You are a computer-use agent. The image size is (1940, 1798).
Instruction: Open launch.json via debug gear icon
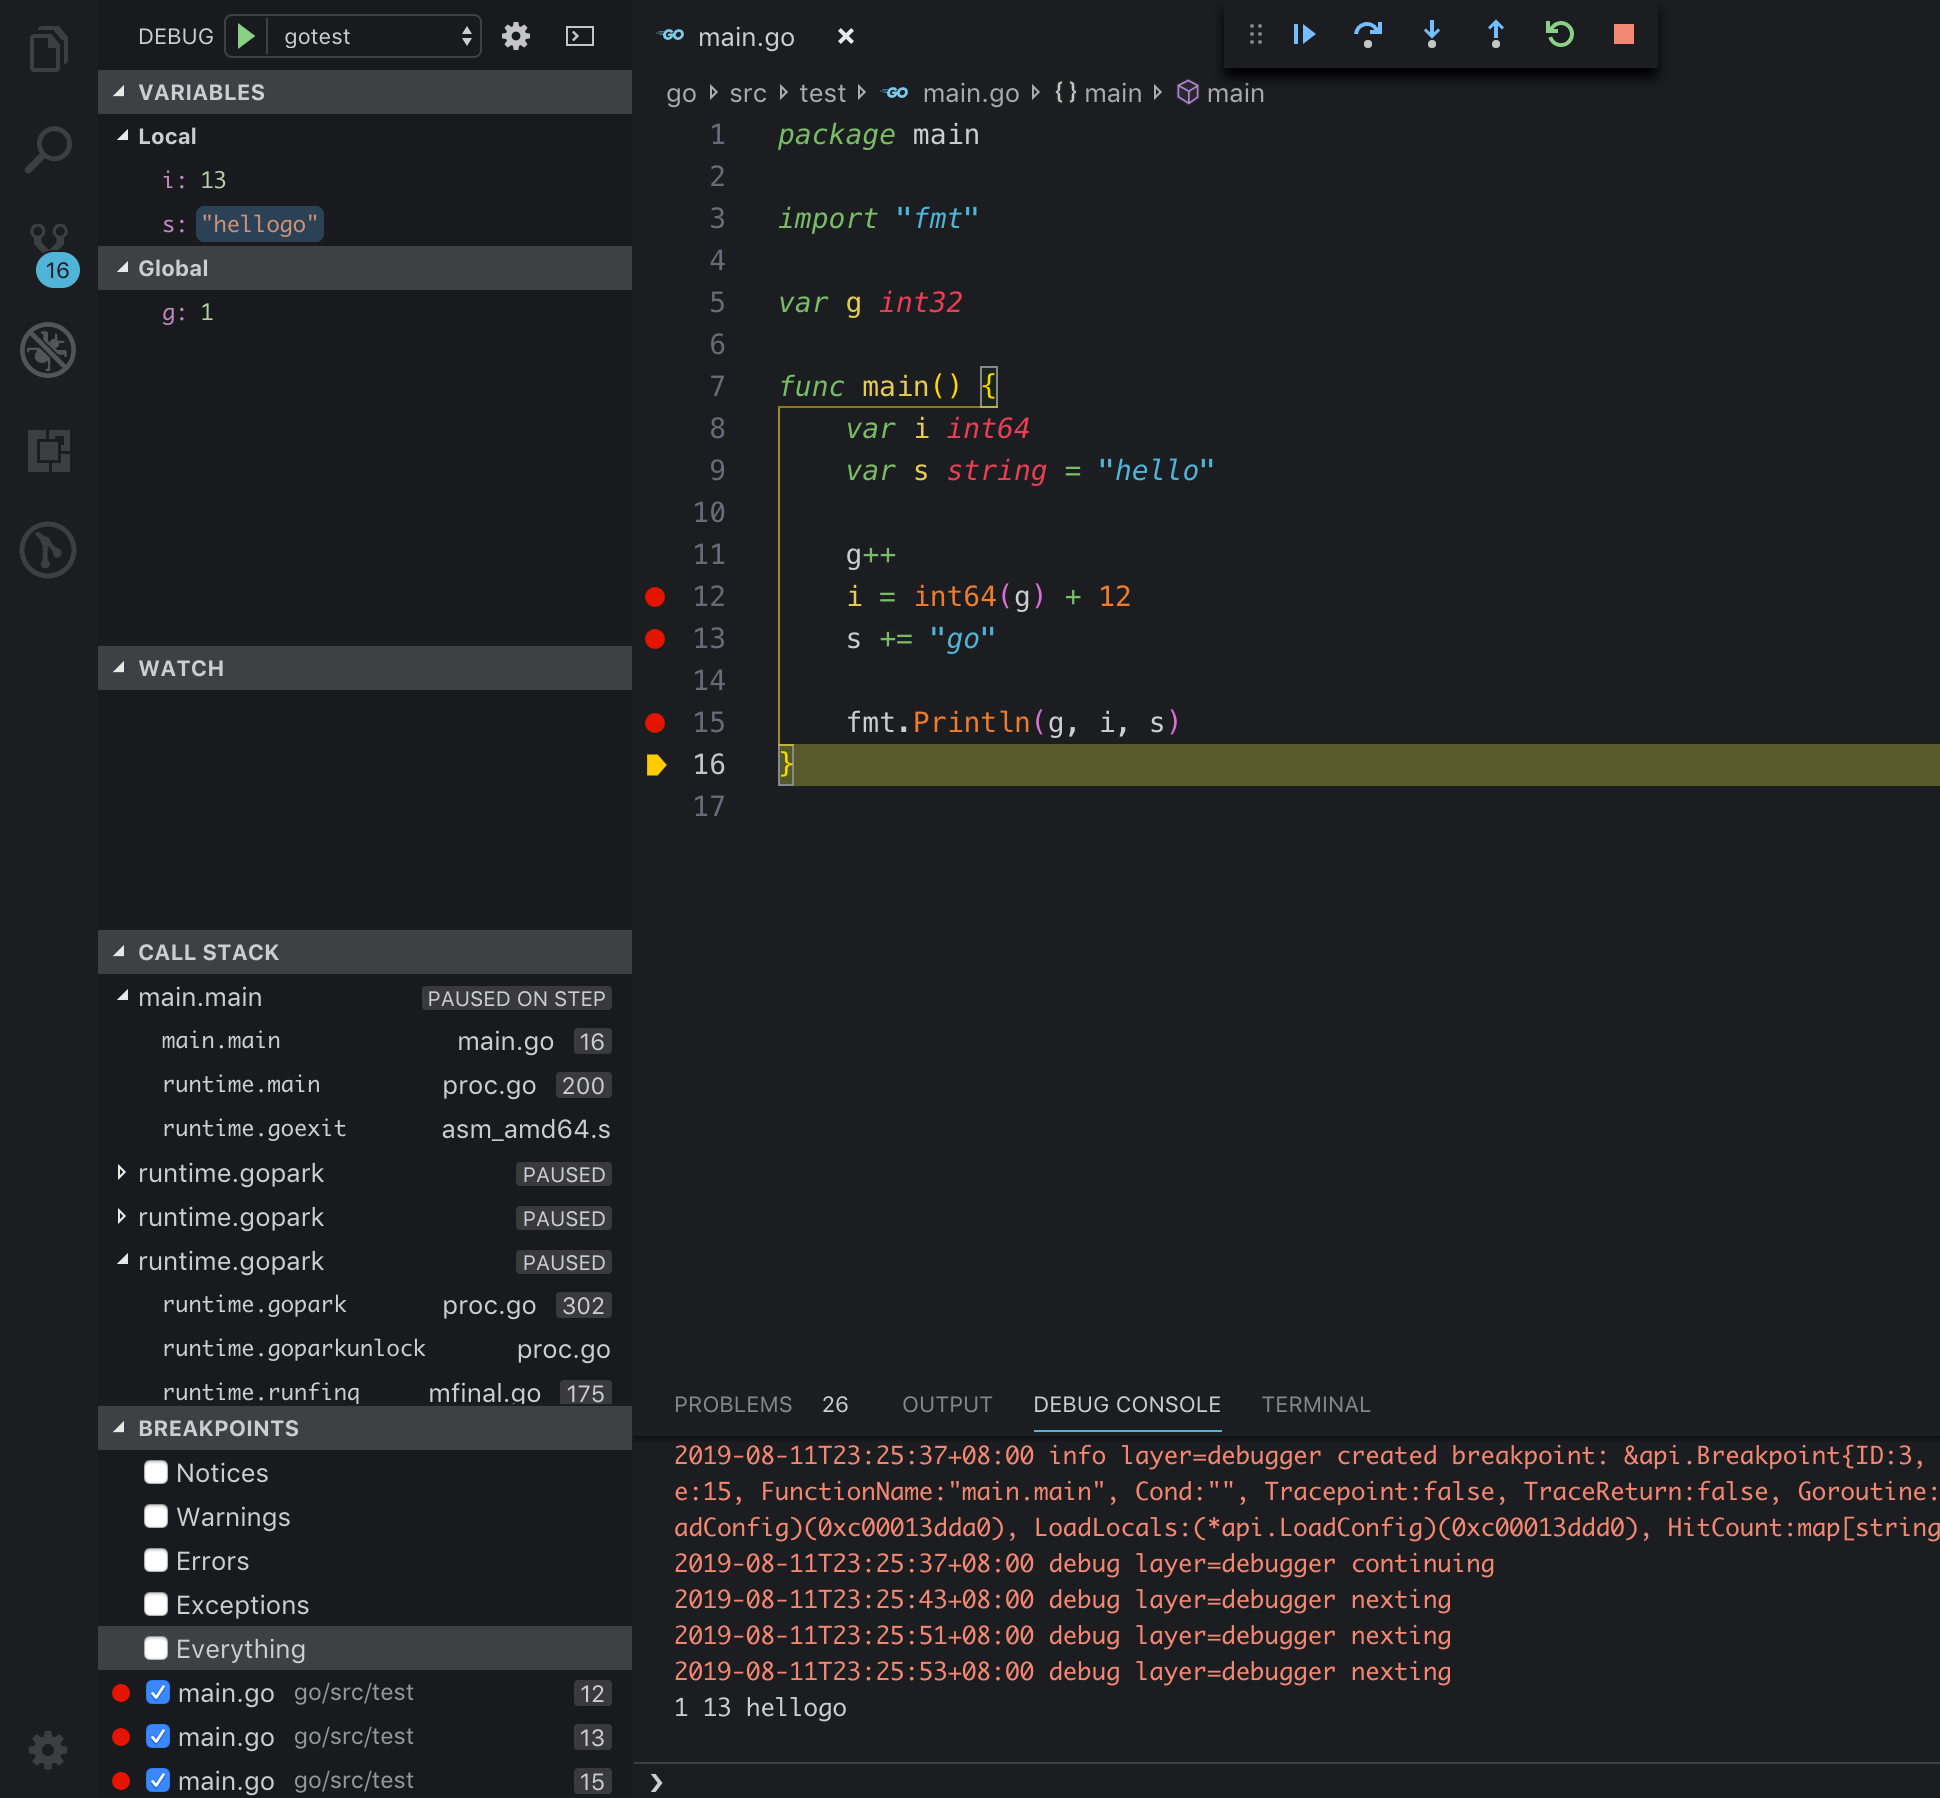coord(516,36)
